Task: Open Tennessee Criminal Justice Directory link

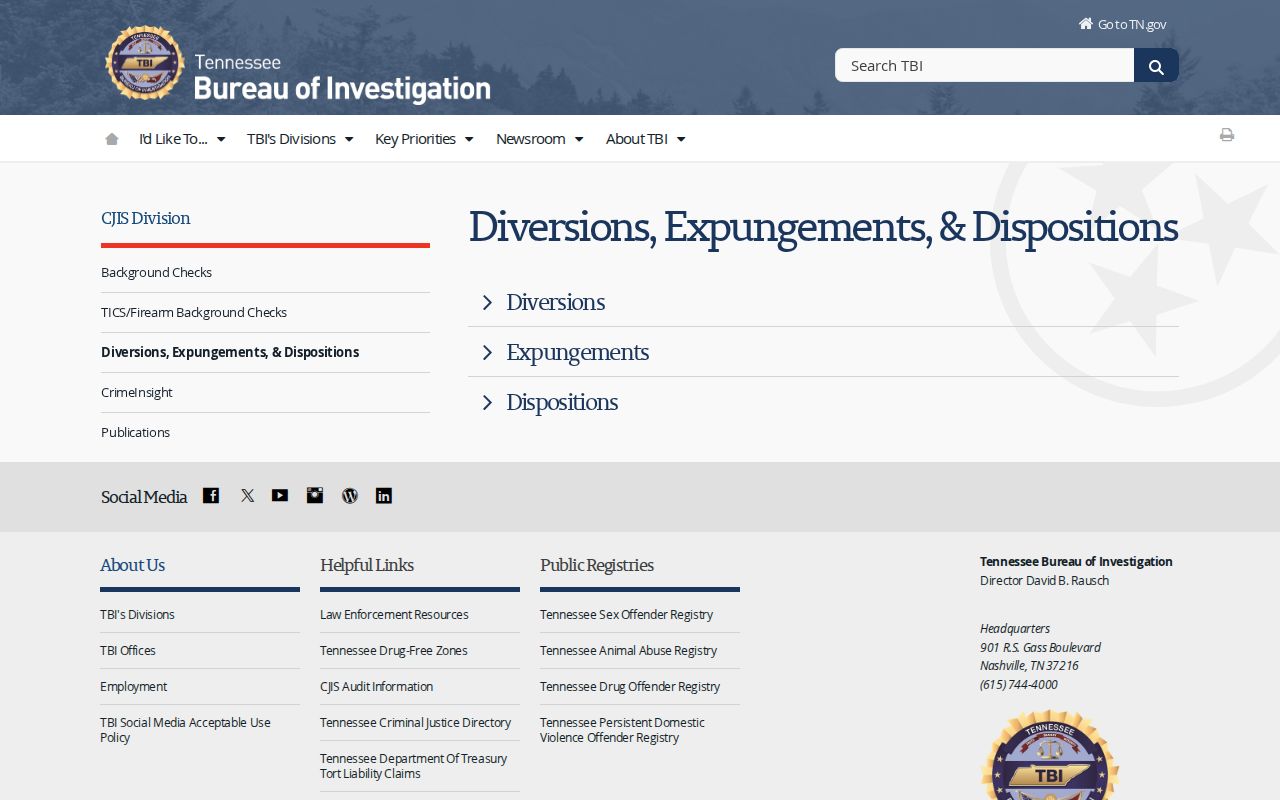Action: click(x=415, y=722)
